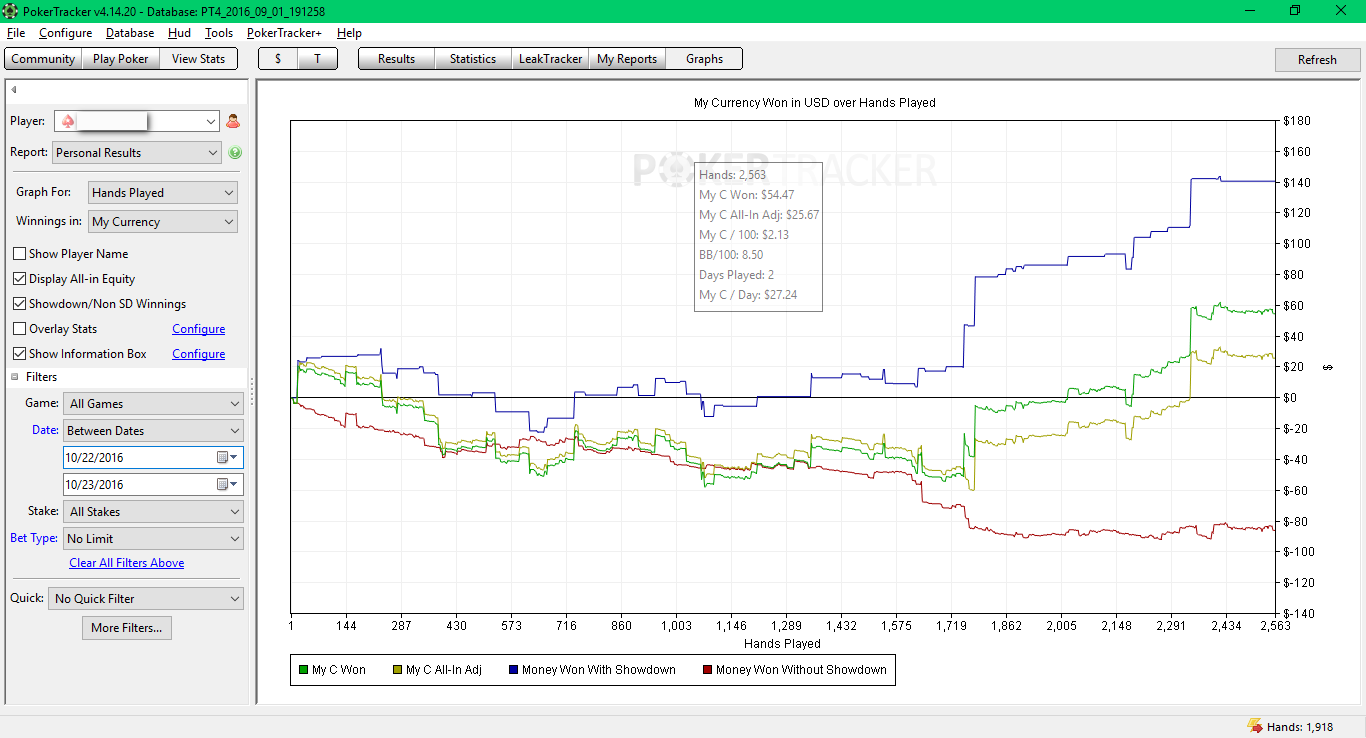Click the PokerTracker logo in the title bar

[12, 11]
